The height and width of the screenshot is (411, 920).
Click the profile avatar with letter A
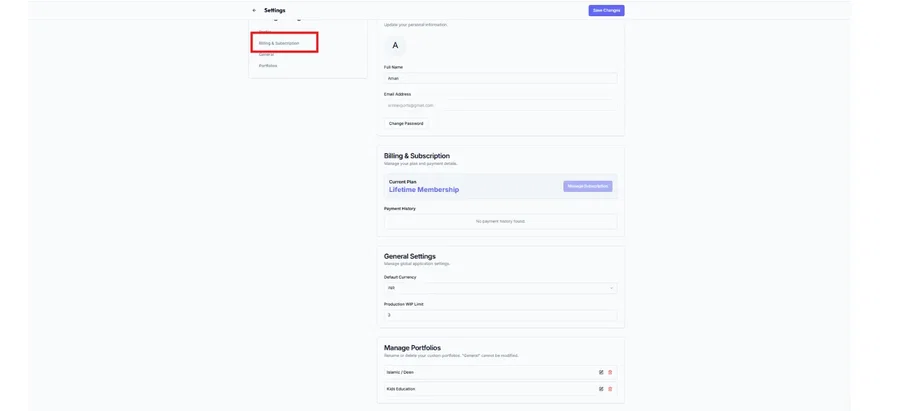[395, 45]
